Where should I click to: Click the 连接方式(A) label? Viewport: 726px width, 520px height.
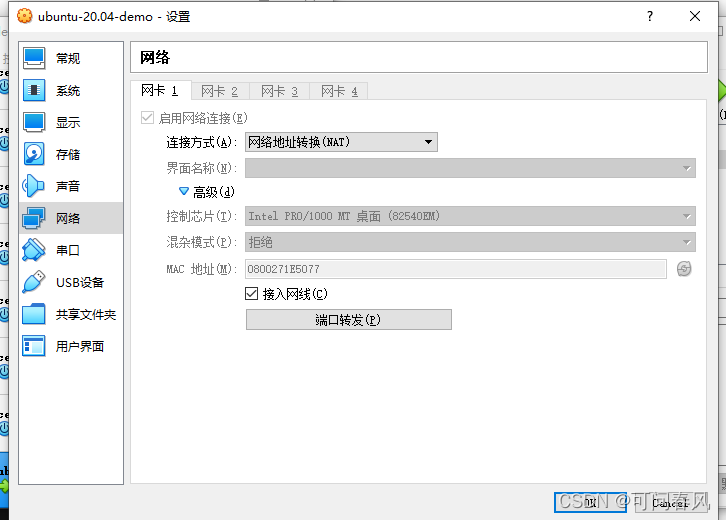(x=202, y=142)
